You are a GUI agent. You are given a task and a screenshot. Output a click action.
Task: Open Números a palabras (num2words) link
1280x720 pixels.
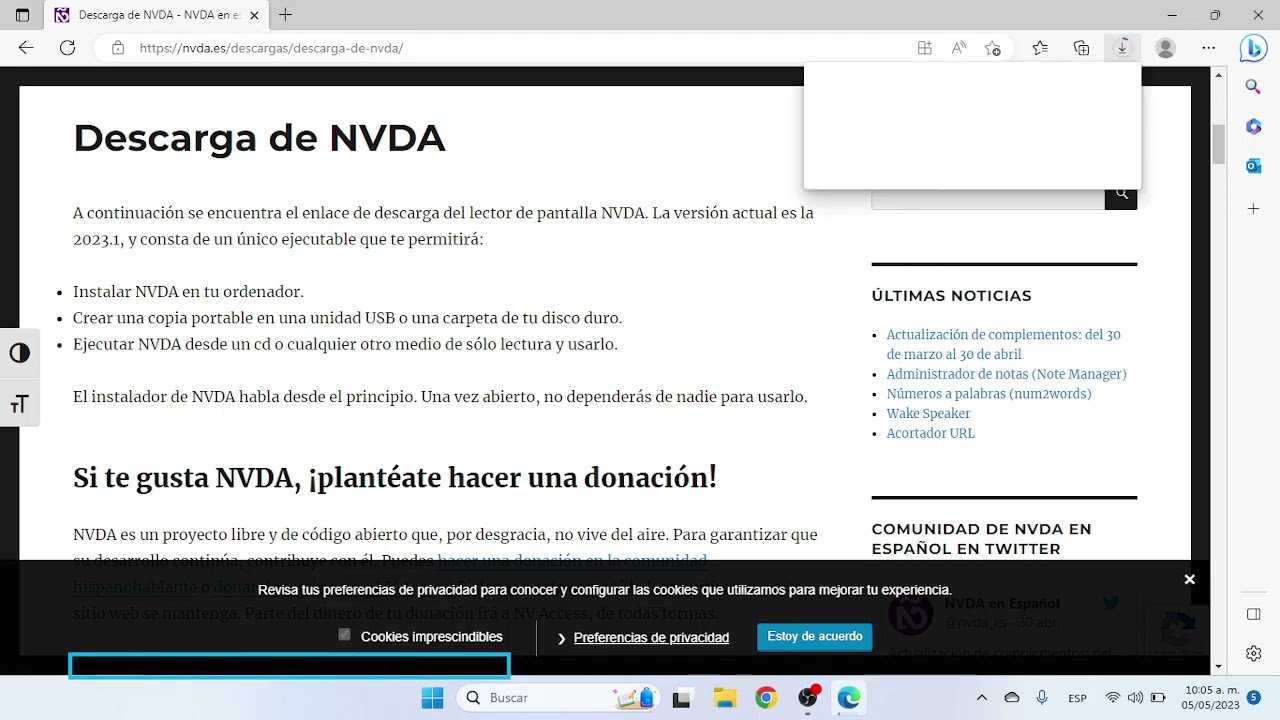[x=988, y=394]
